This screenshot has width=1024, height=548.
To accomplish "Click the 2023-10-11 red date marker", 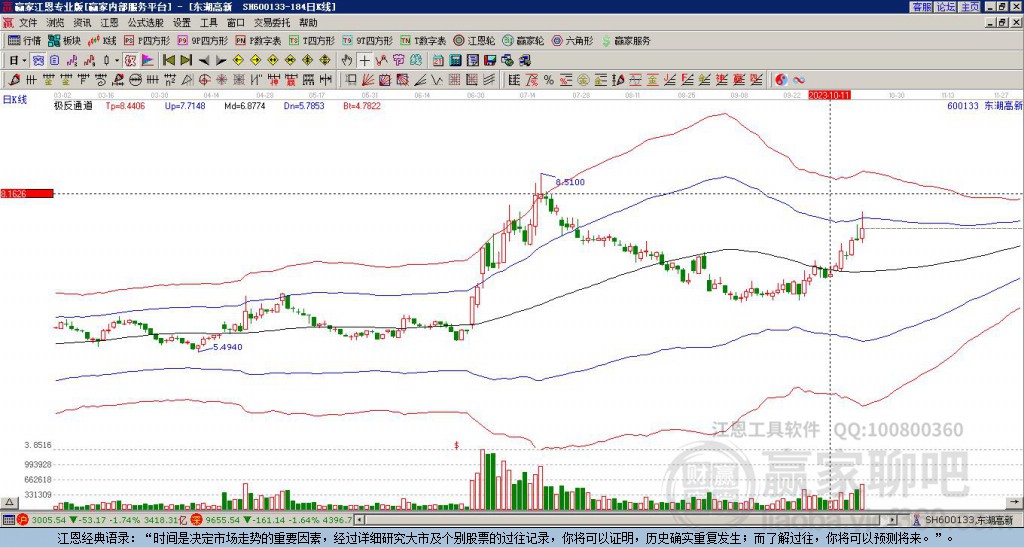I will pyautogui.click(x=829, y=95).
